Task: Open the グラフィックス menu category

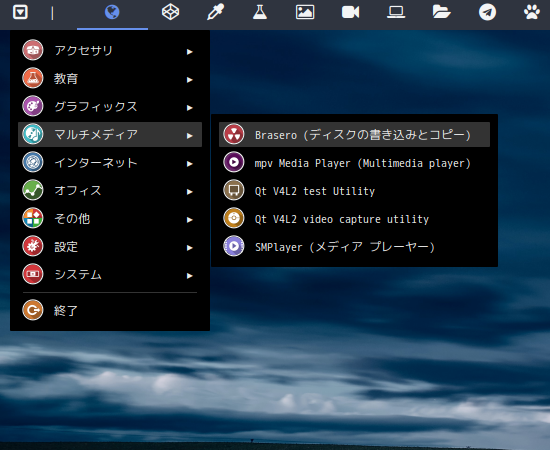Action: tap(110, 106)
